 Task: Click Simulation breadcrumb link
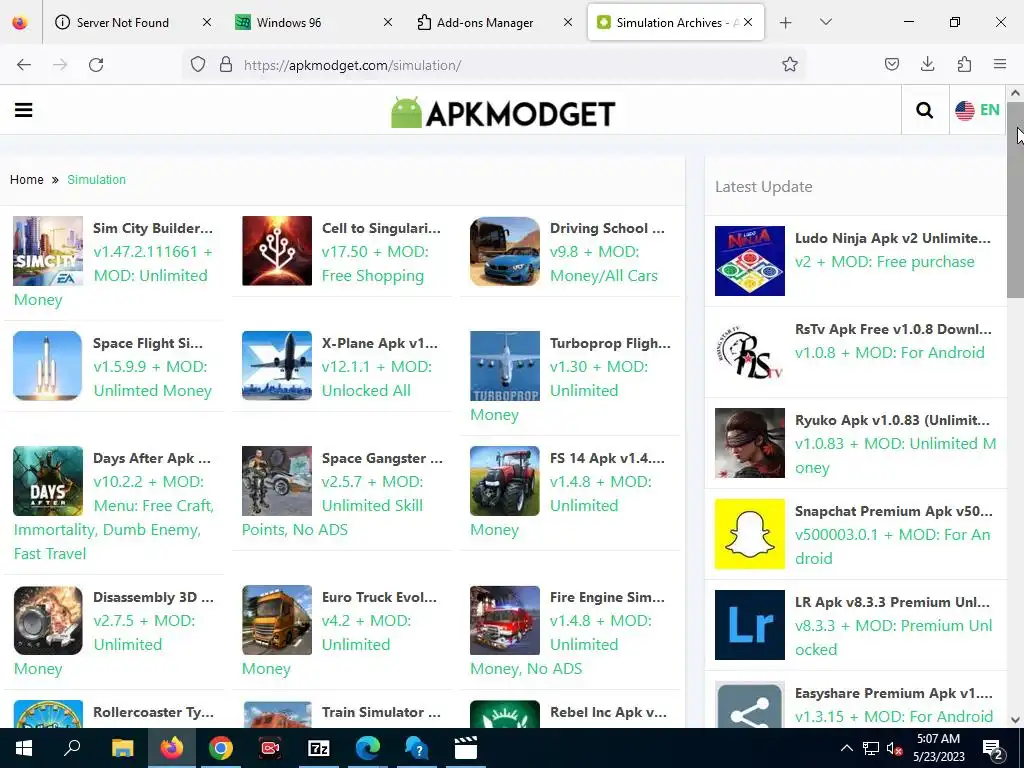[x=97, y=180]
